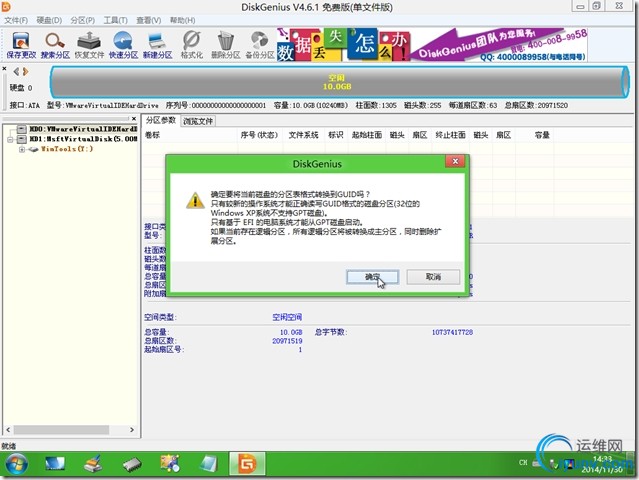This screenshot has height=480, width=639.
Task: Click the DiskGenius taskbar button
Action: coord(247,464)
